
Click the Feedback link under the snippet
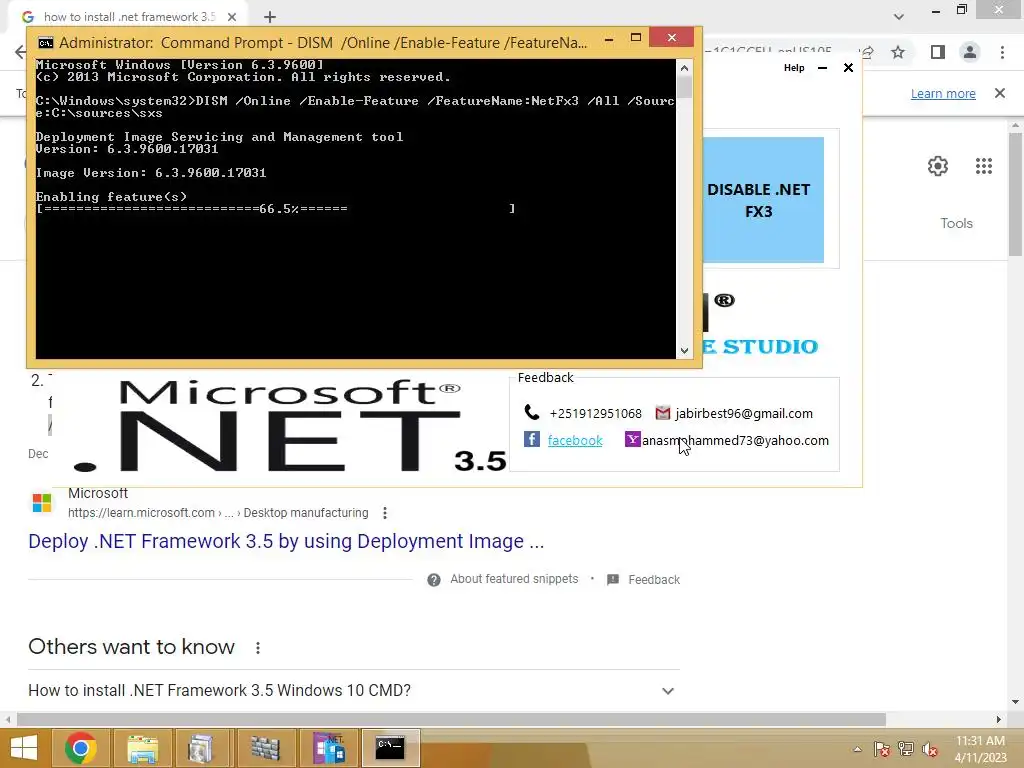654,580
